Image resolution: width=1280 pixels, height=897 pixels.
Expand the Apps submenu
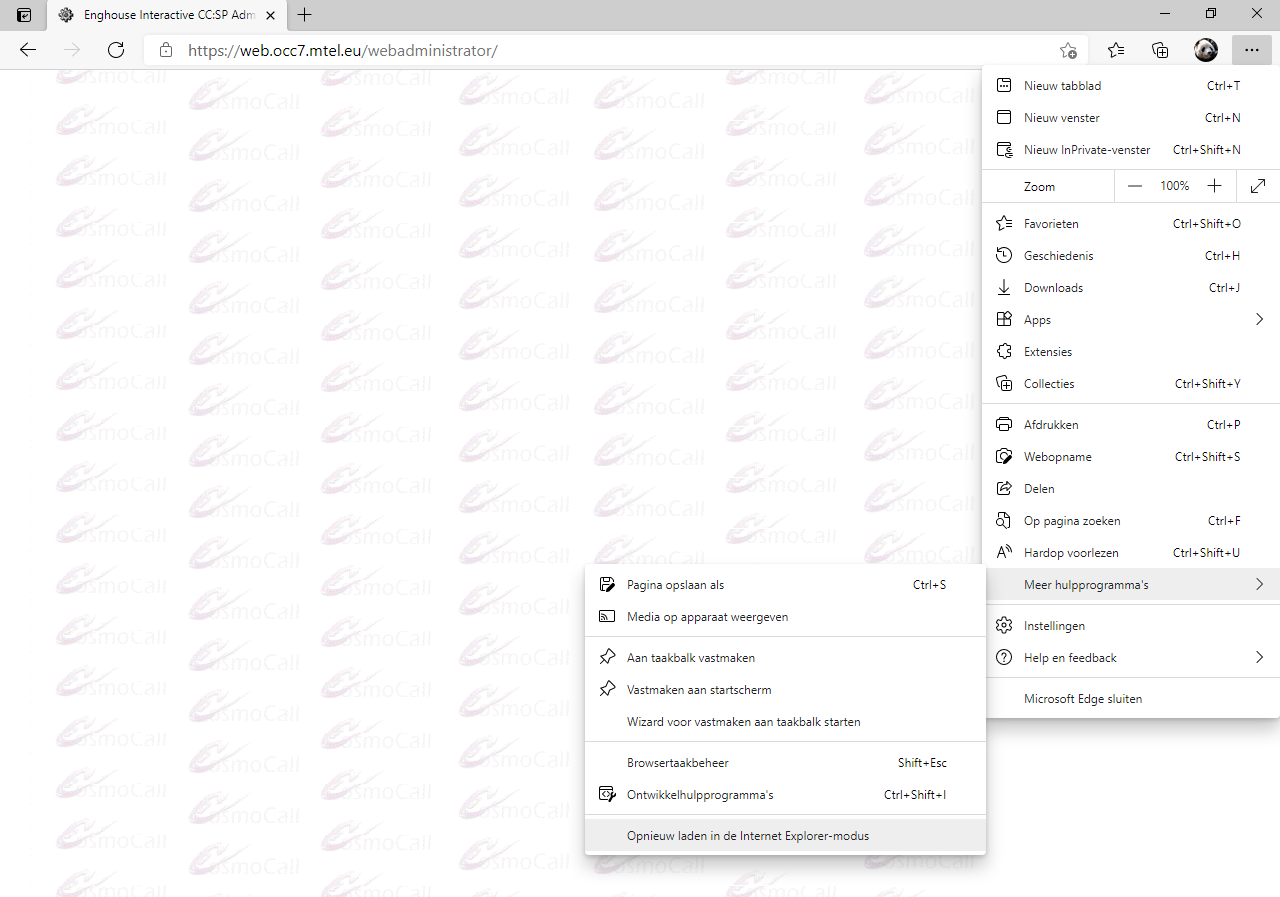(x=1130, y=320)
